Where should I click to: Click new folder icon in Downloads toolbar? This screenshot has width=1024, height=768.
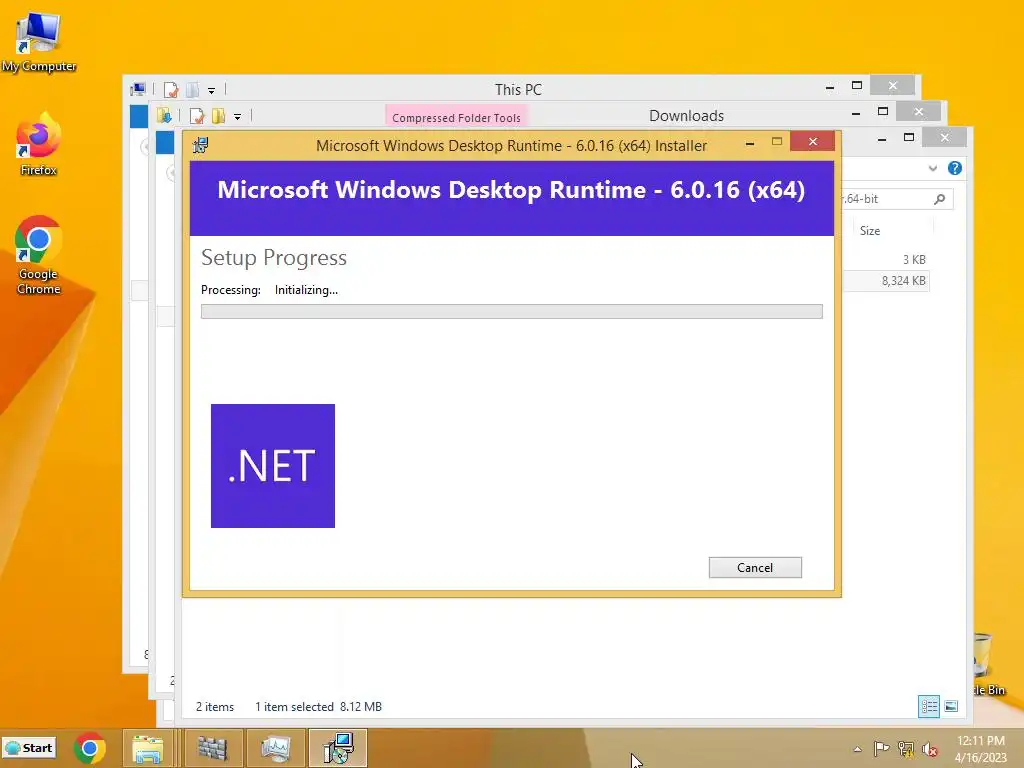pyautogui.click(x=218, y=116)
